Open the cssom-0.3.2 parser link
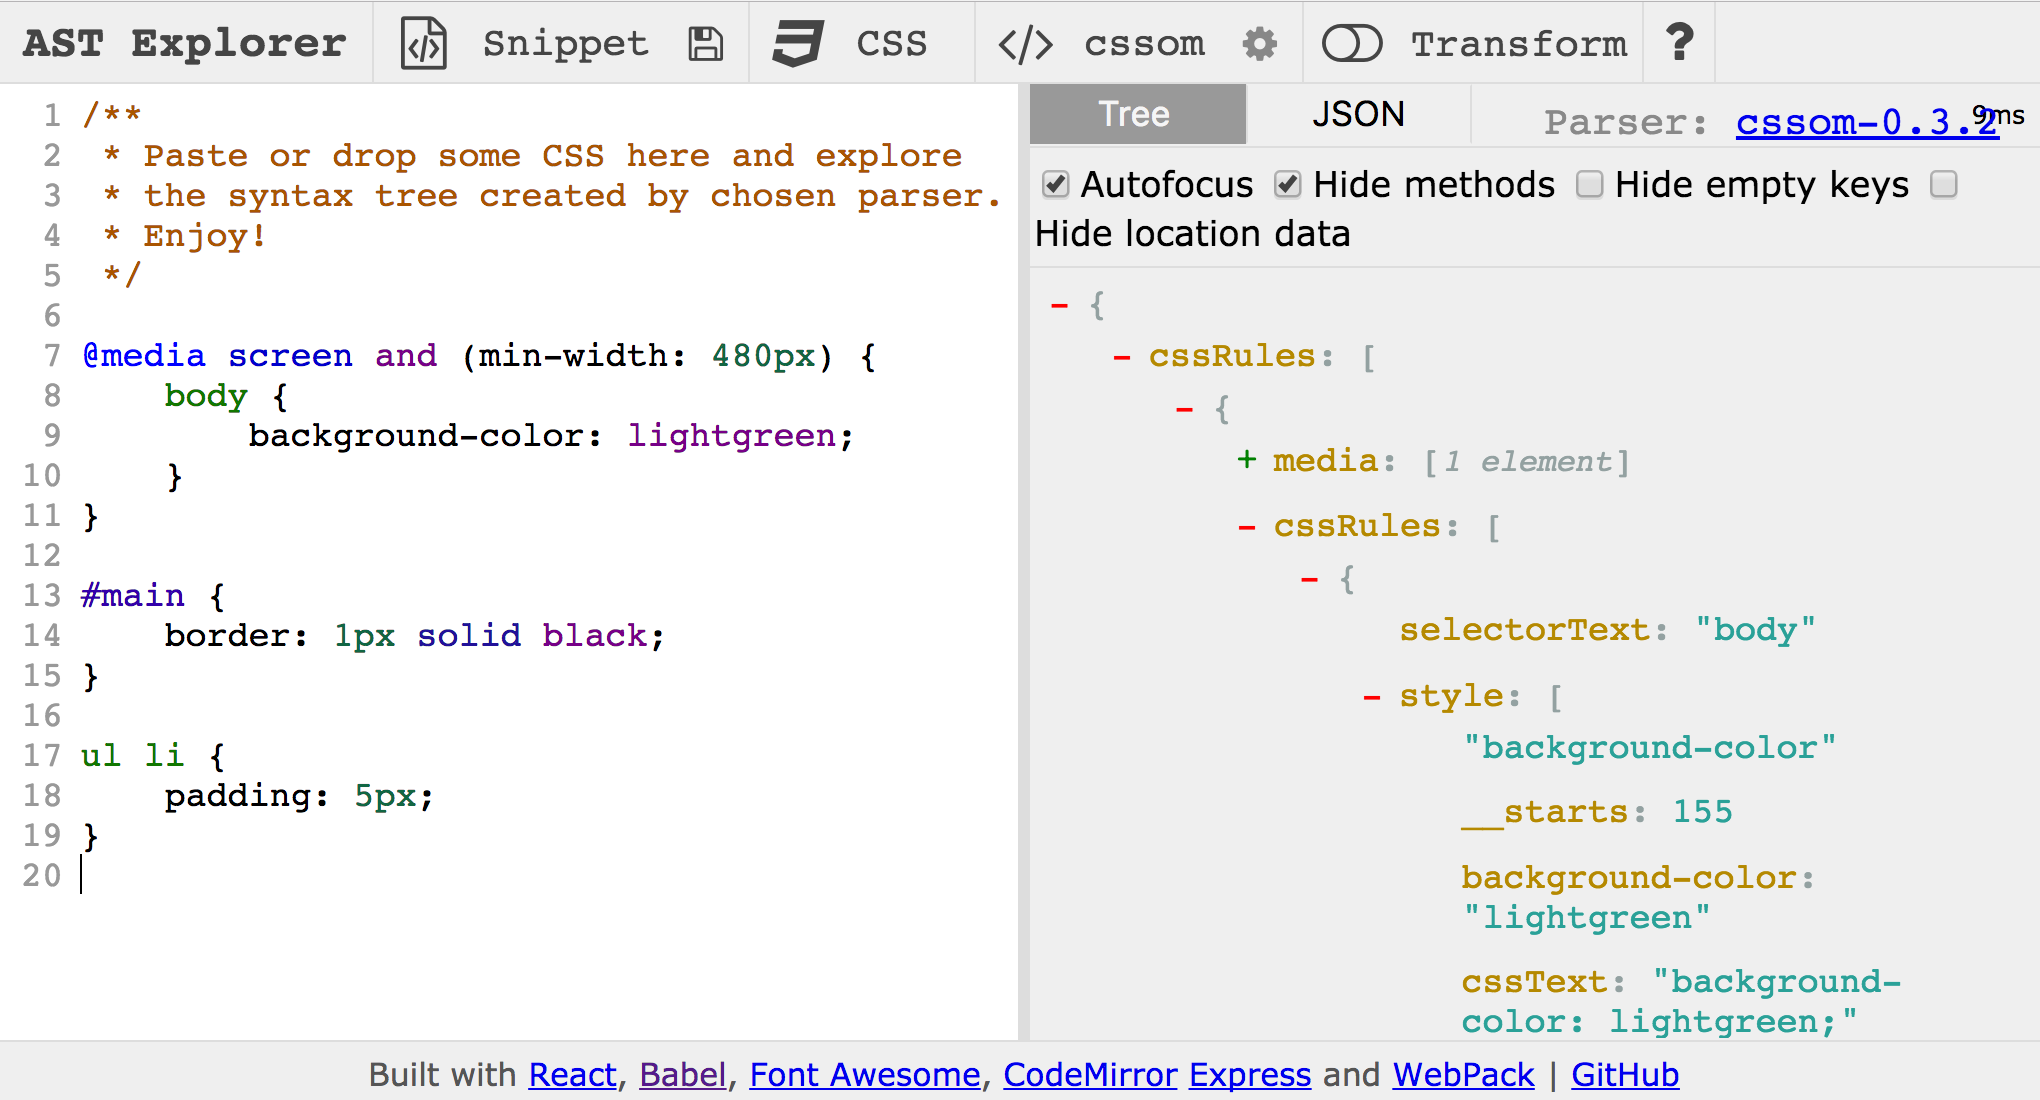This screenshot has height=1100, width=2040. [1866, 122]
